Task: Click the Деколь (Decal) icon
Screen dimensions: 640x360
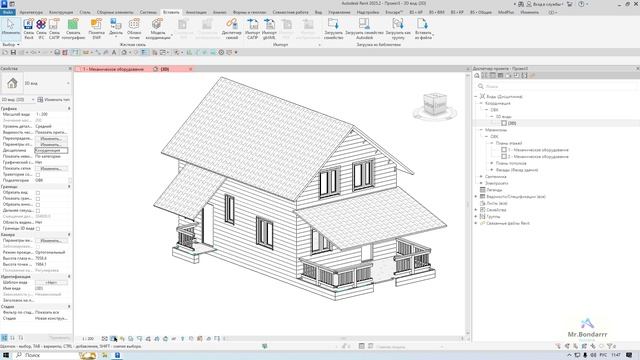Action: 116,28
